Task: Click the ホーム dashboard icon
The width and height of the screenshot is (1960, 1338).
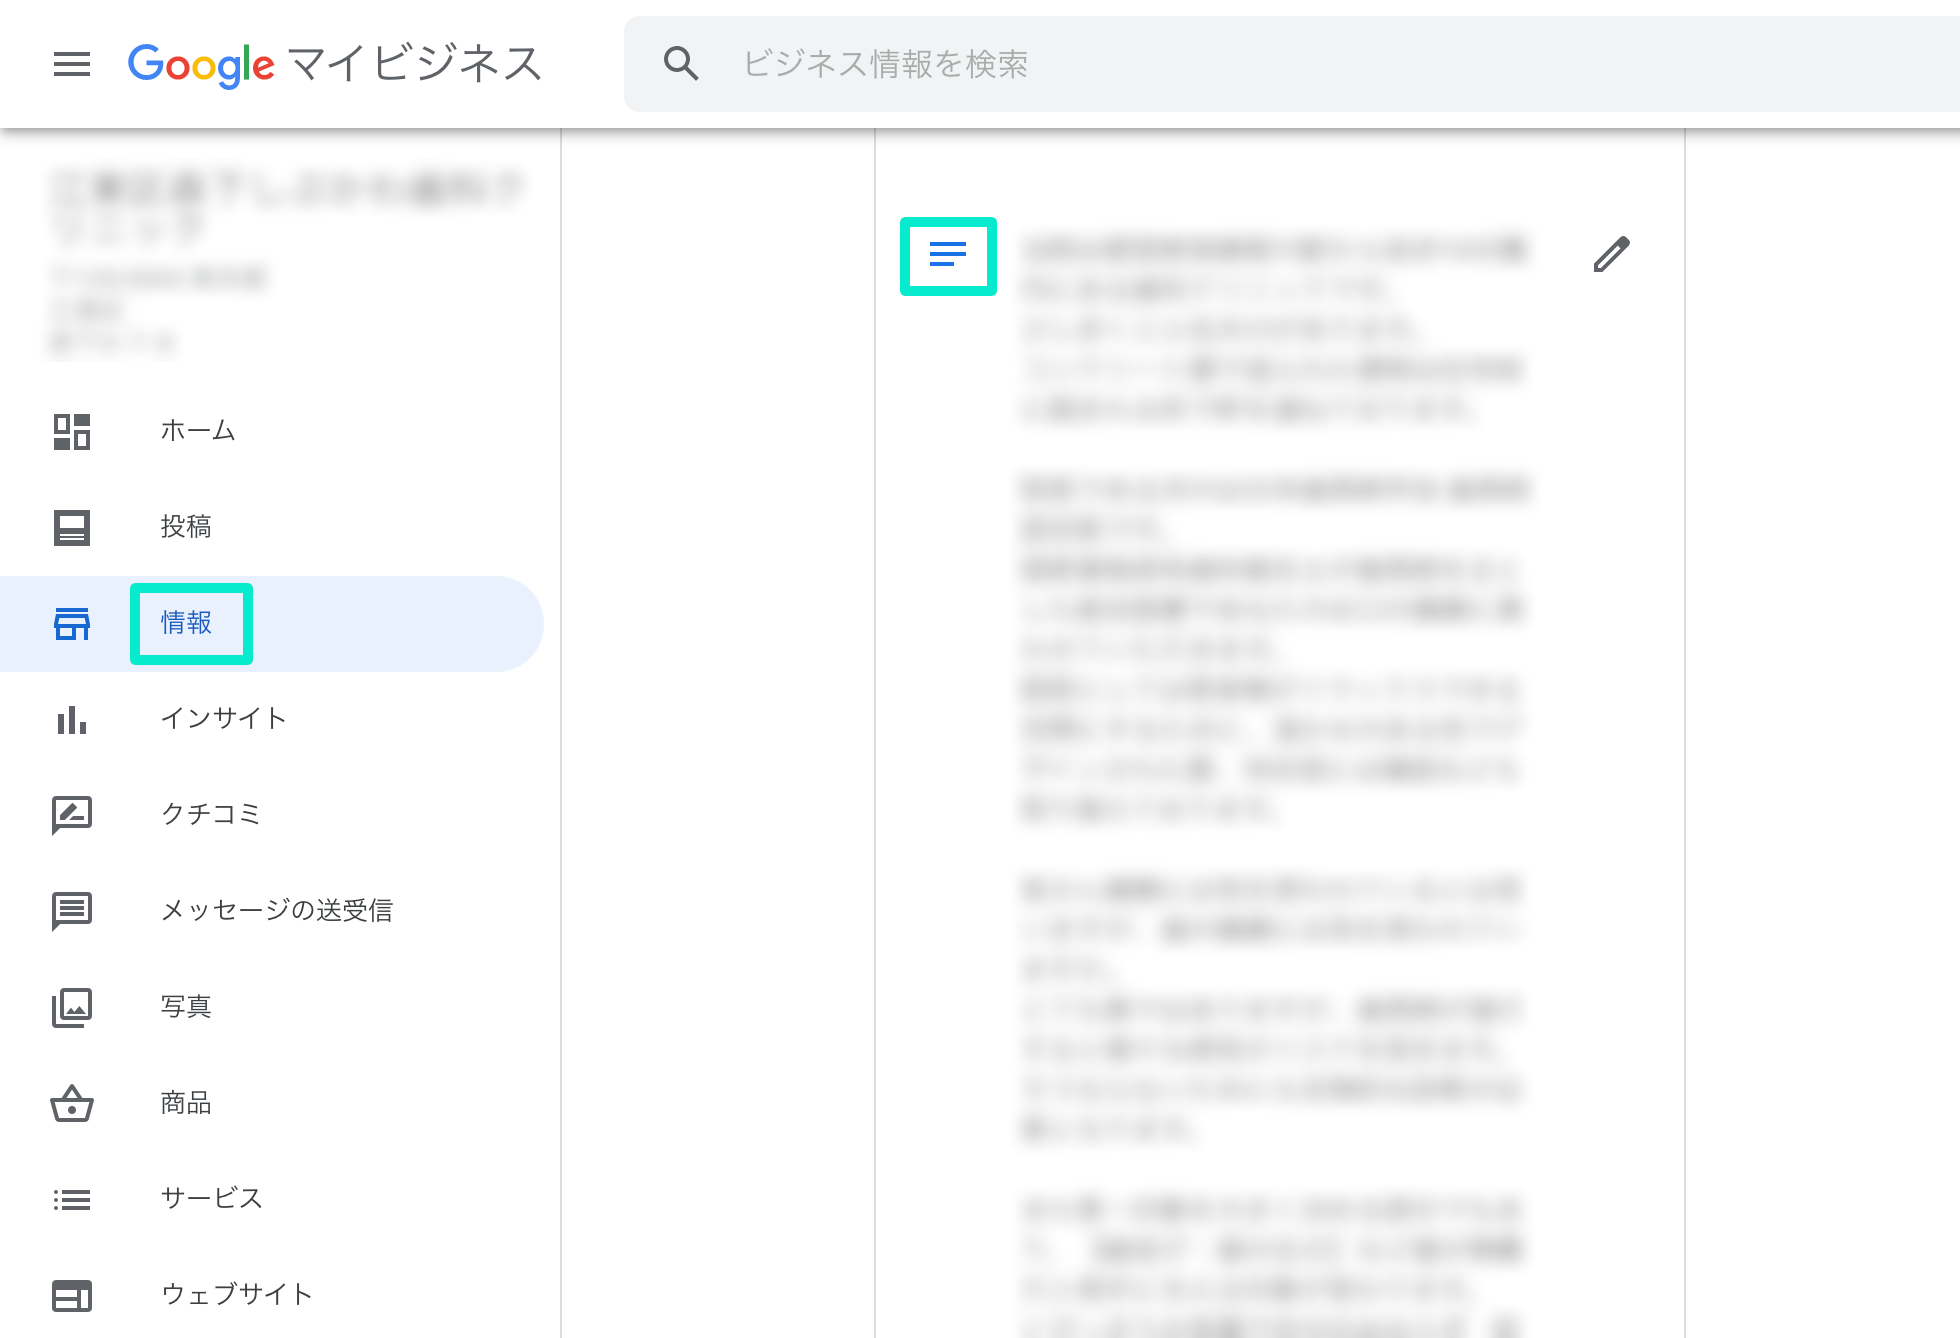Action: pyautogui.click(x=72, y=431)
